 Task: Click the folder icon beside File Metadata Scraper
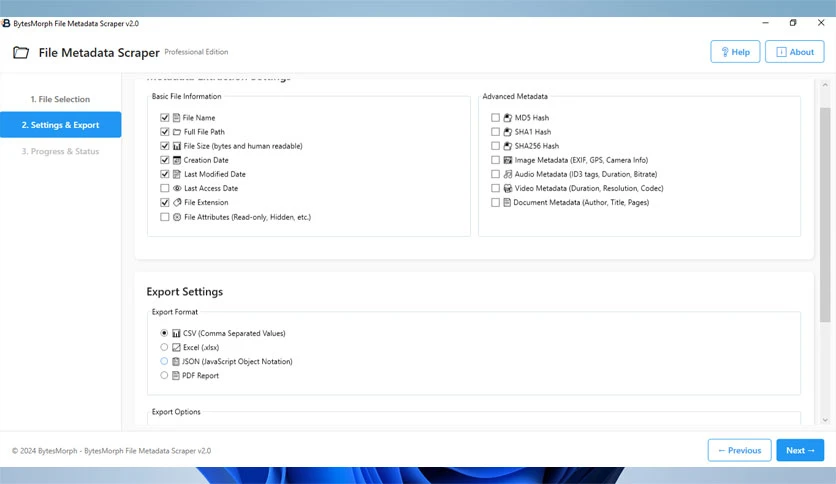pos(21,52)
